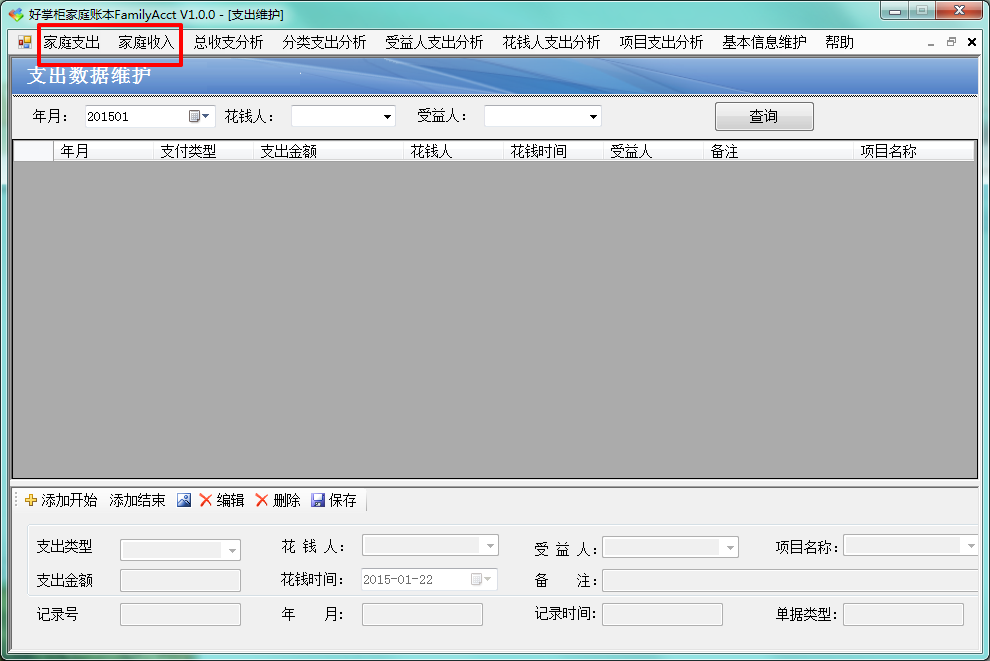
Task: Close the main FamilyAcct window
Action: pos(959,11)
